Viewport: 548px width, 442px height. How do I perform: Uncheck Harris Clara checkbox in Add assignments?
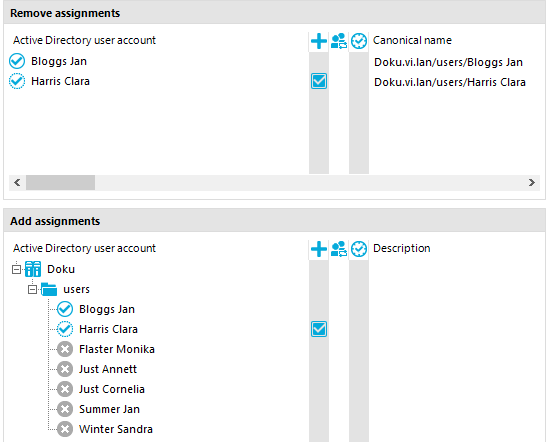tap(319, 329)
